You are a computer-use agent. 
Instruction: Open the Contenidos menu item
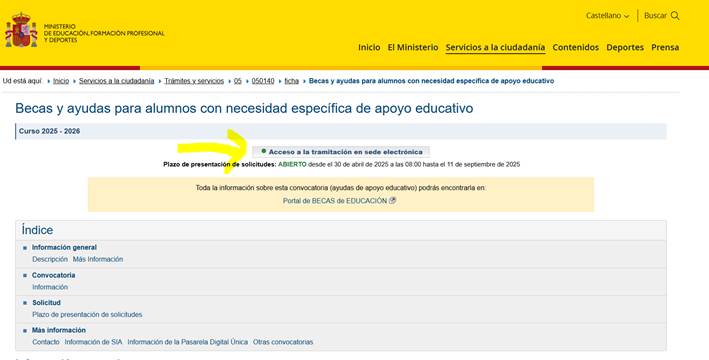pos(576,47)
